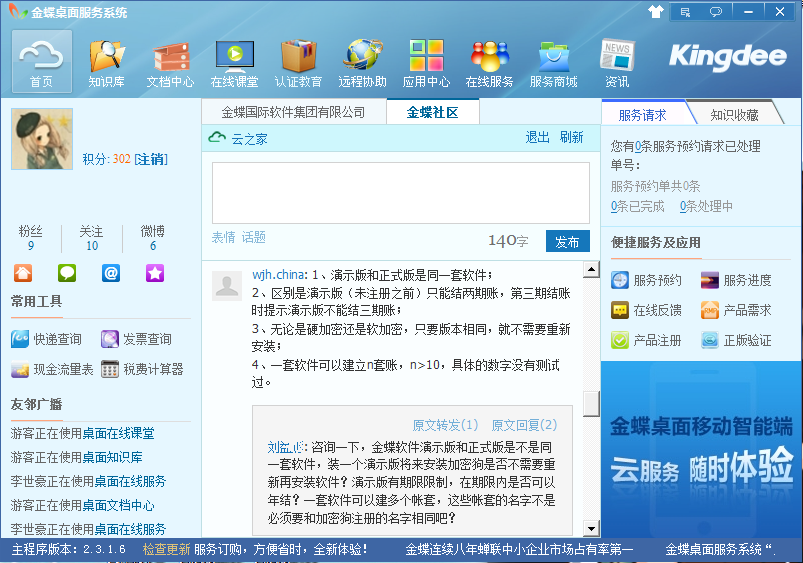The width and height of the screenshot is (803, 563).
Task: Open 服务进度 service progress
Action: click(736, 280)
